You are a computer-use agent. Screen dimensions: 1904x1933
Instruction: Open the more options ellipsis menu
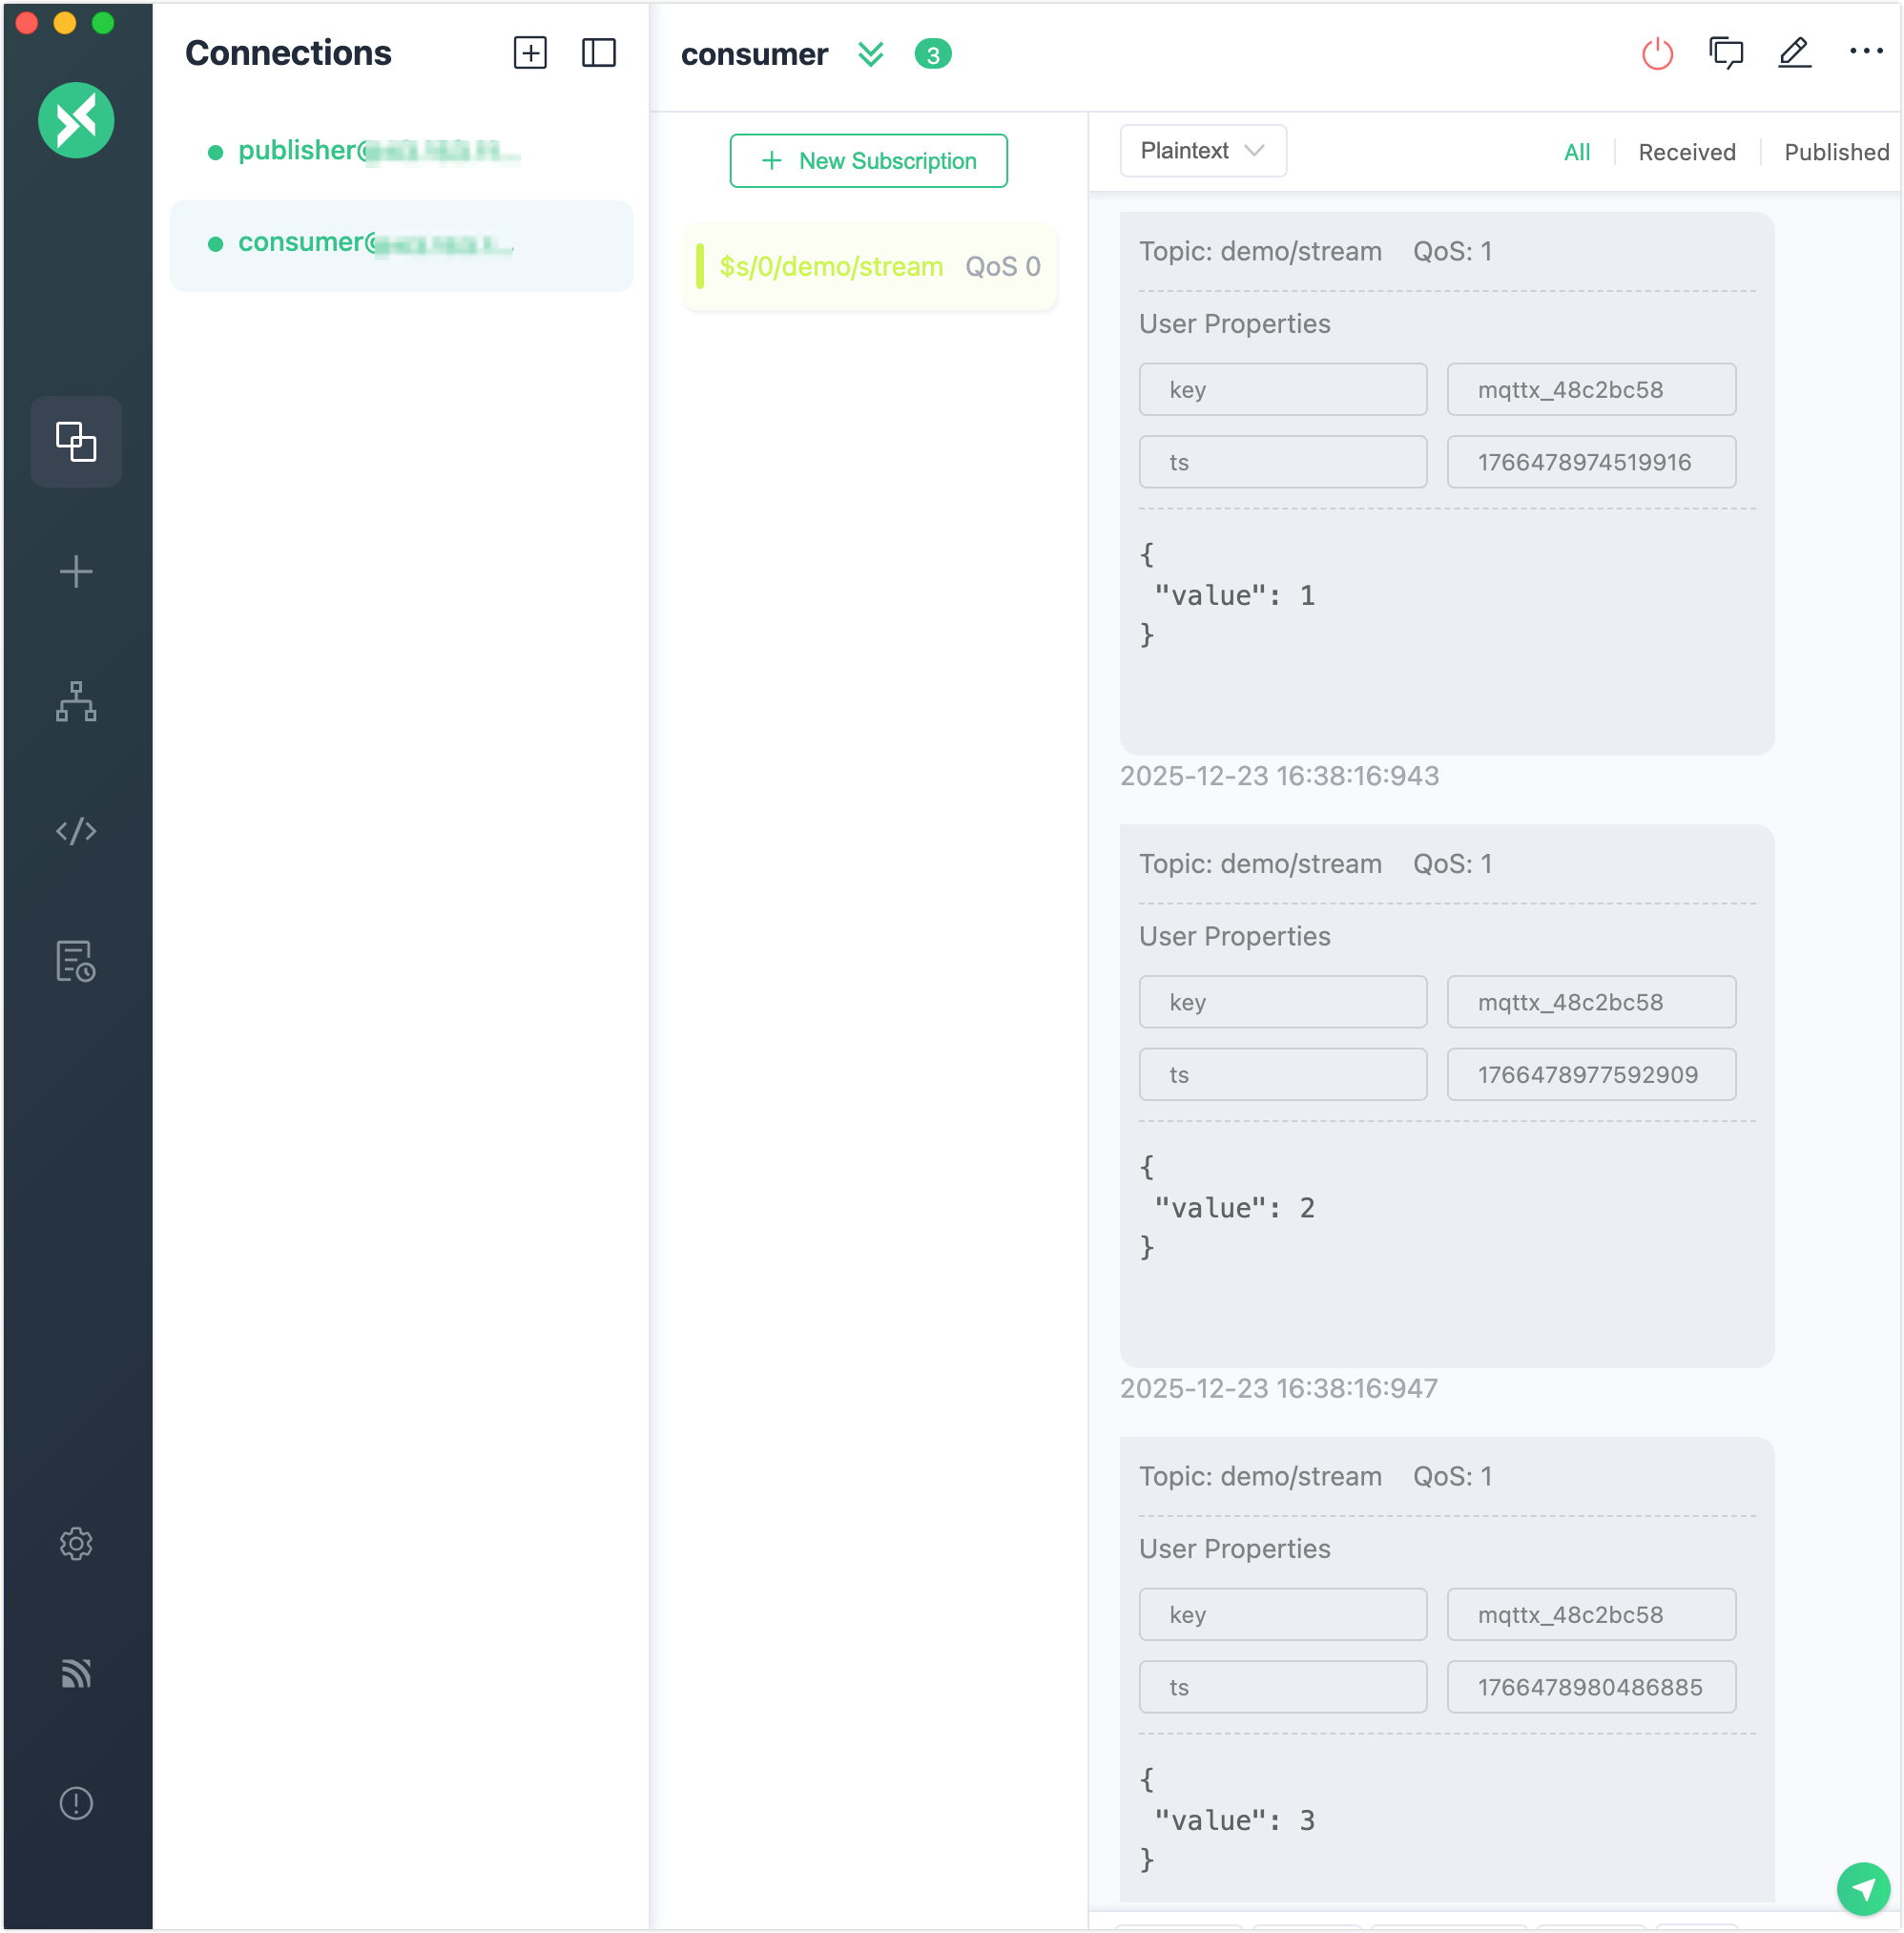coord(1865,51)
